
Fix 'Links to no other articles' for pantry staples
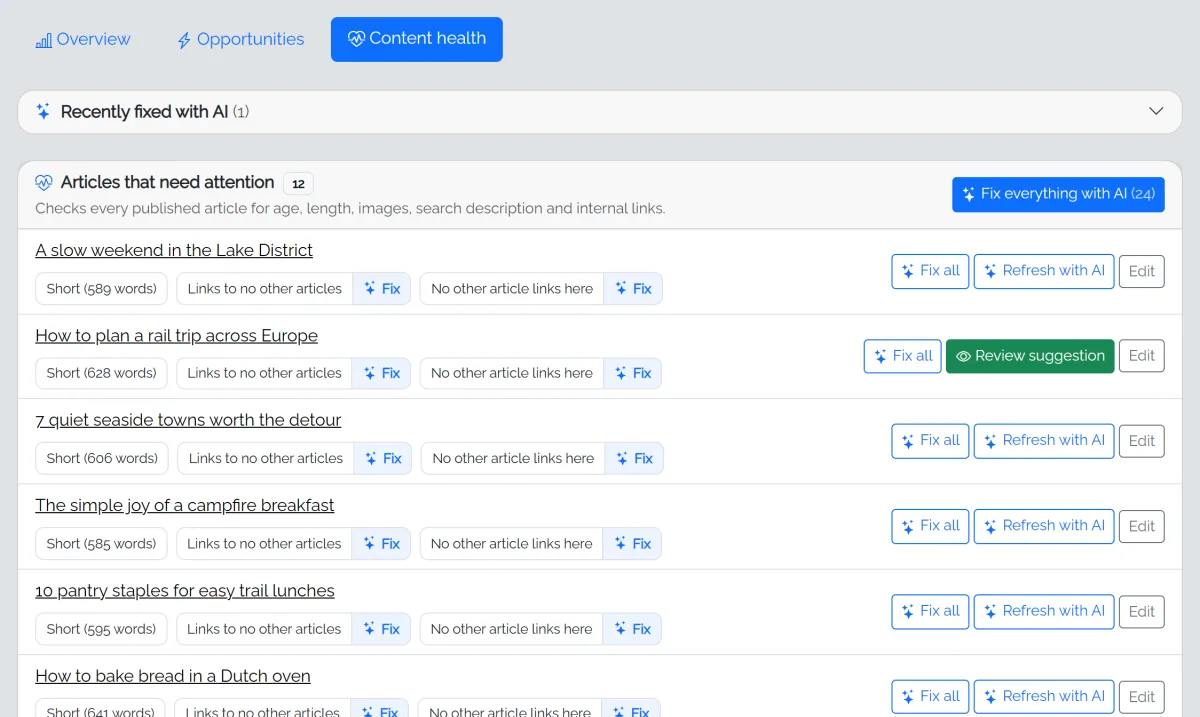pyautogui.click(x=381, y=629)
